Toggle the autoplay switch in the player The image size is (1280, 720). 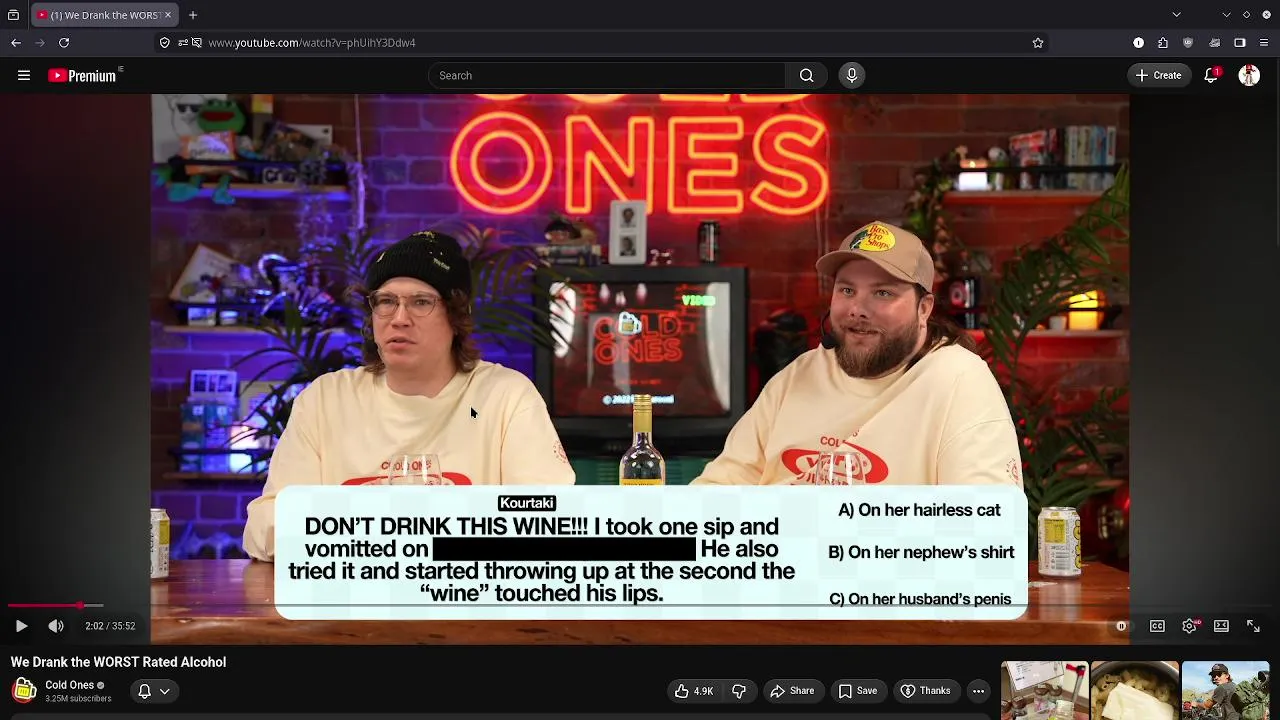[1121, 626]
